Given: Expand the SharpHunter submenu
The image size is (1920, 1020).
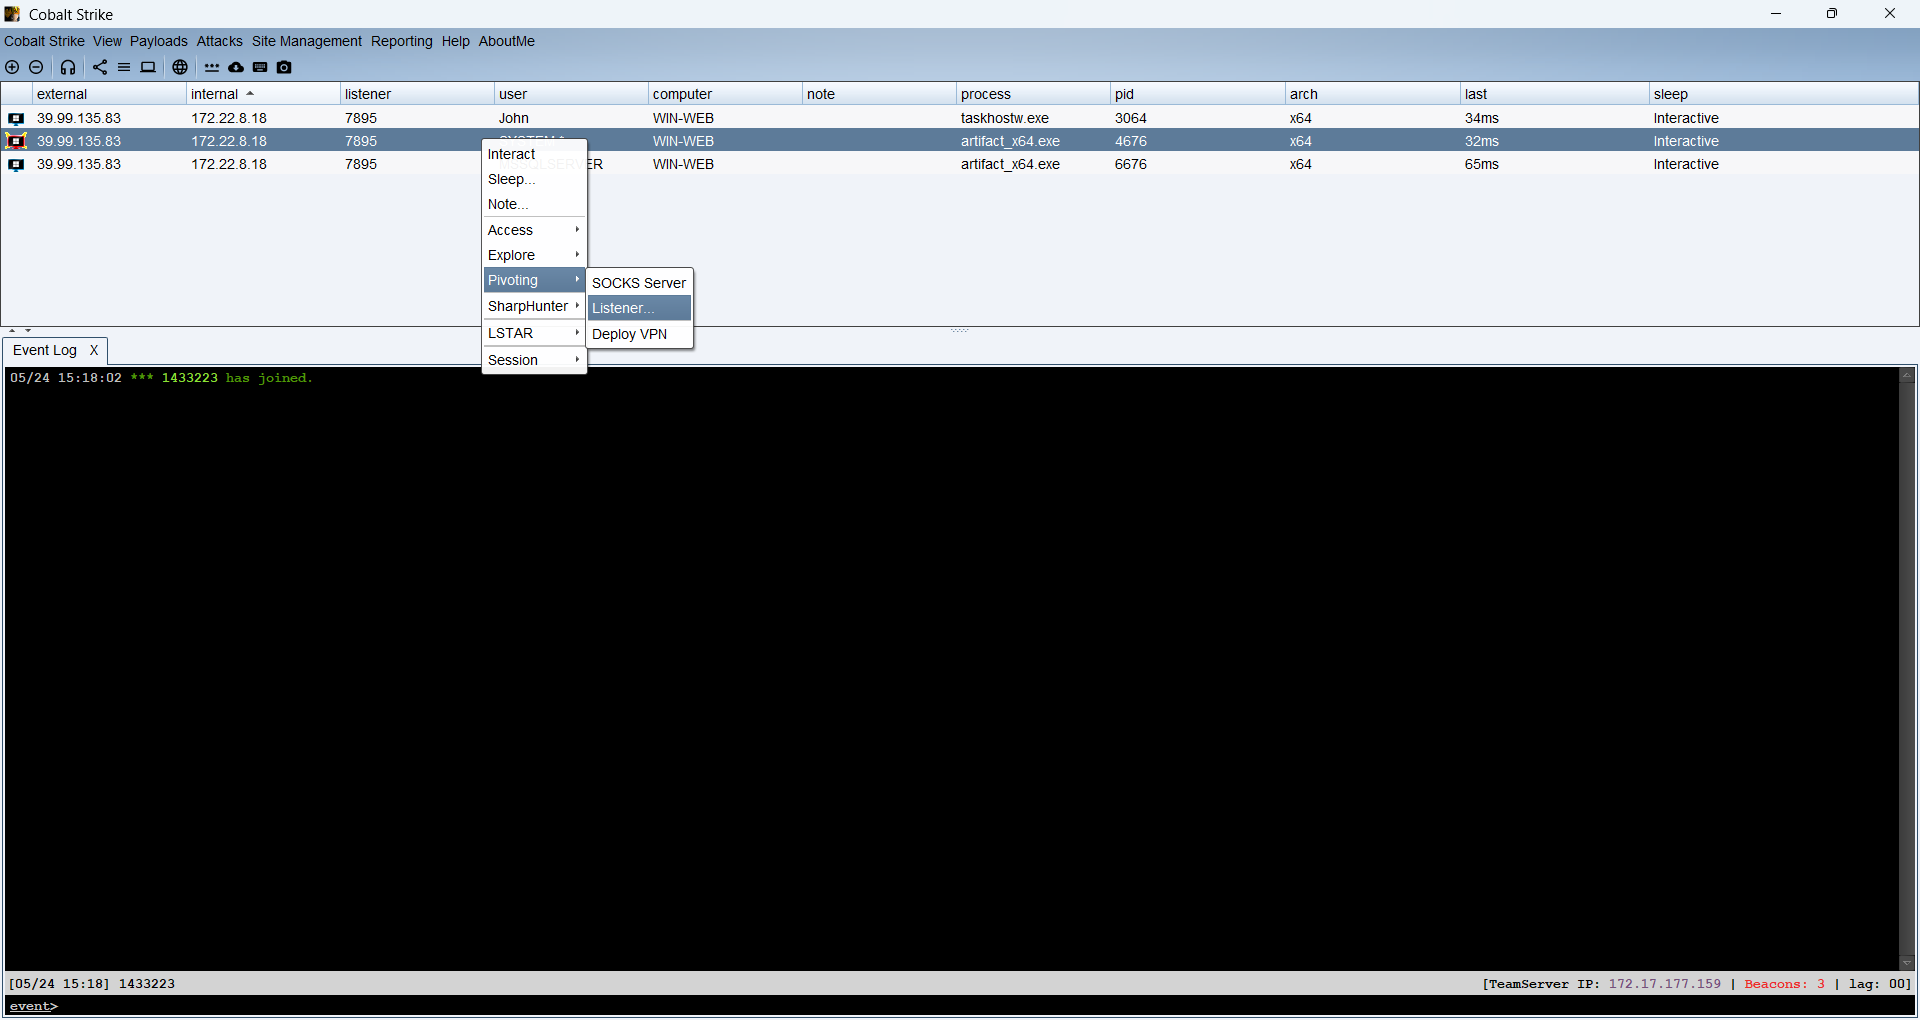Looking at the screenshot, I should [x=534, y=306].
